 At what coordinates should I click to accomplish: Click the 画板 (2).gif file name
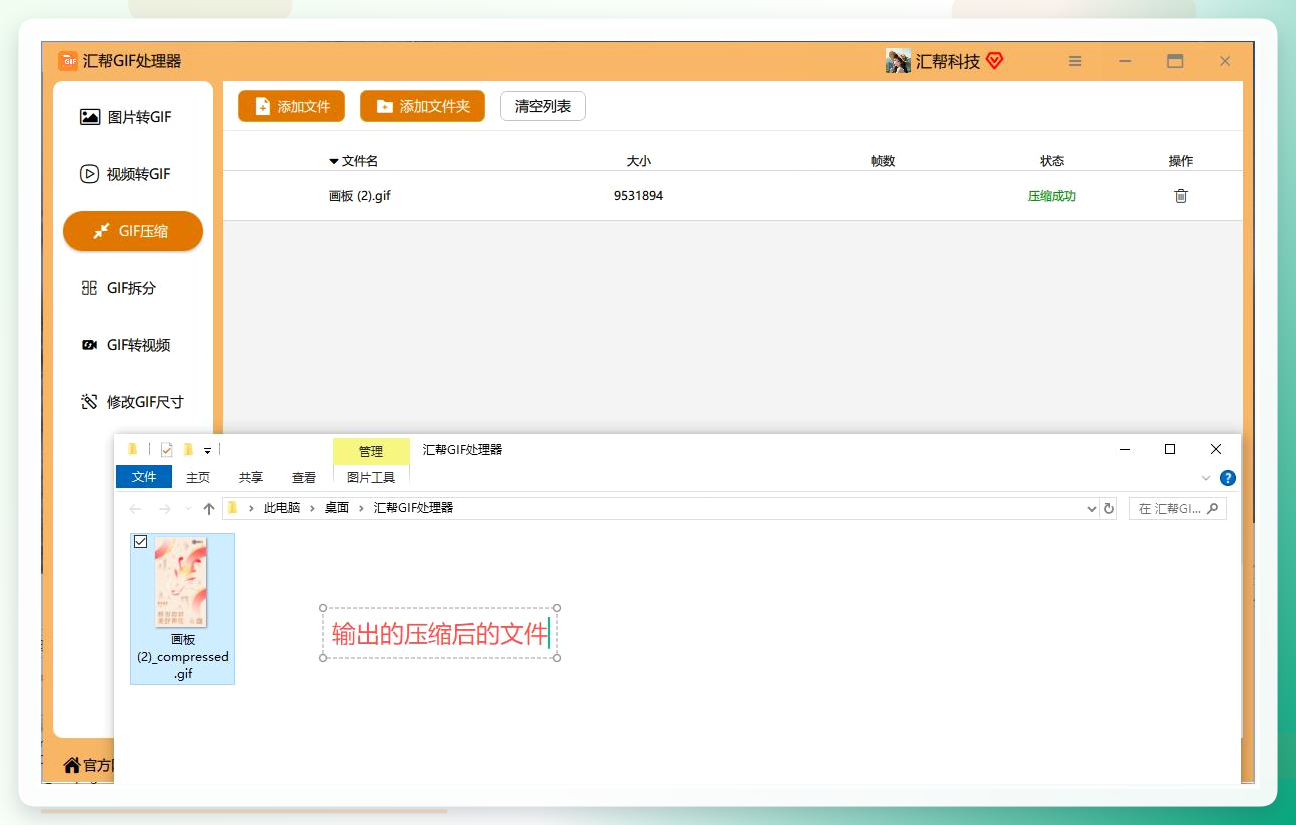click(x=360, y=196)
